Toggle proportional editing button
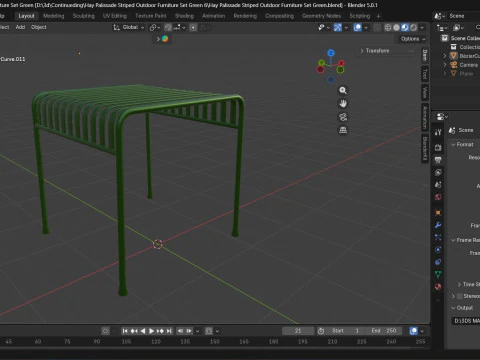Screen dimensions: 480x360 tap(193, 27)
